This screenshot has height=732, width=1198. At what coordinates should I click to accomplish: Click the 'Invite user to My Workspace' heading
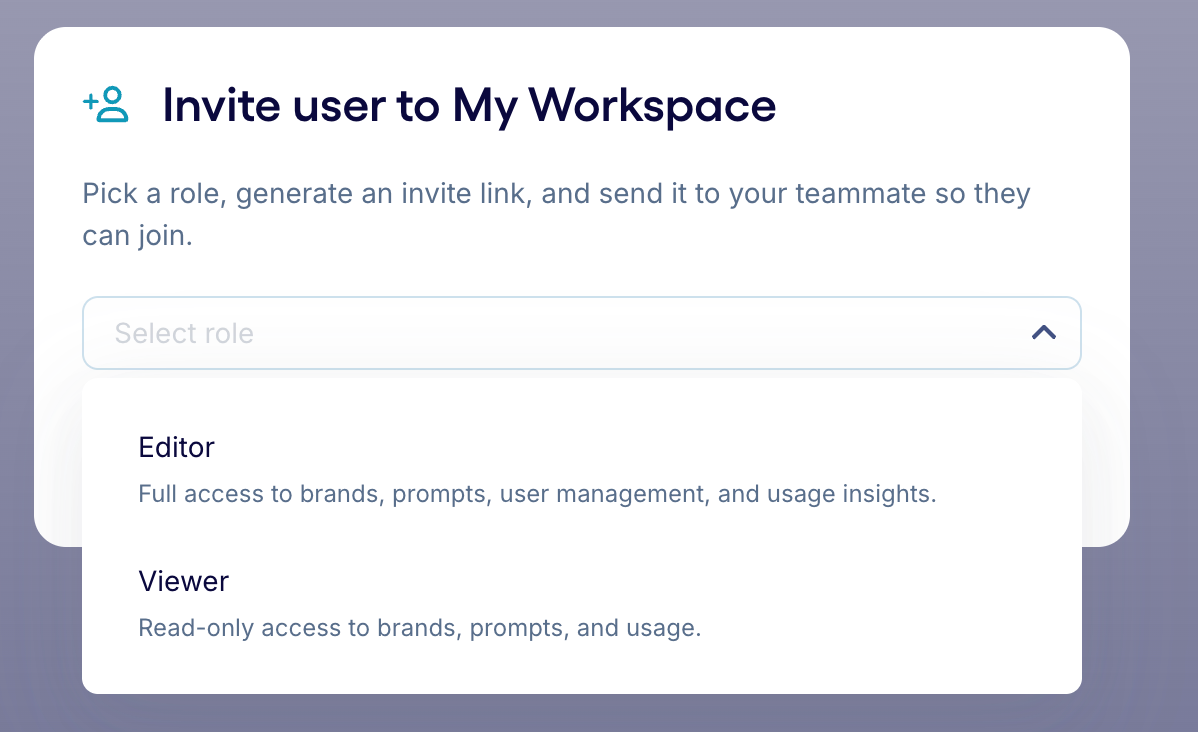coord(469,105)
